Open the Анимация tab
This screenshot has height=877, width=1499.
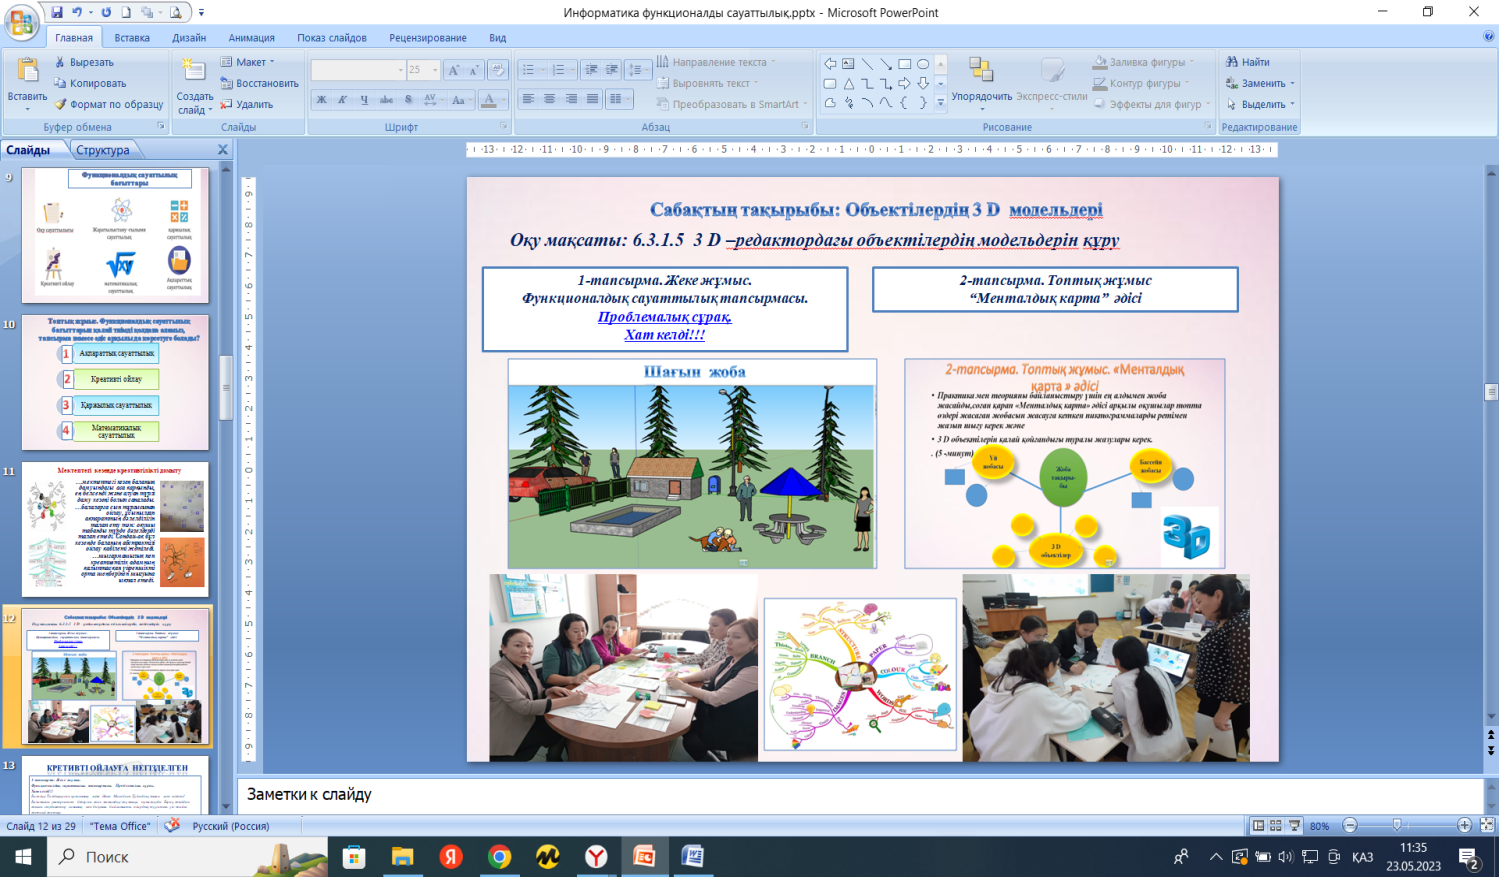251,38
